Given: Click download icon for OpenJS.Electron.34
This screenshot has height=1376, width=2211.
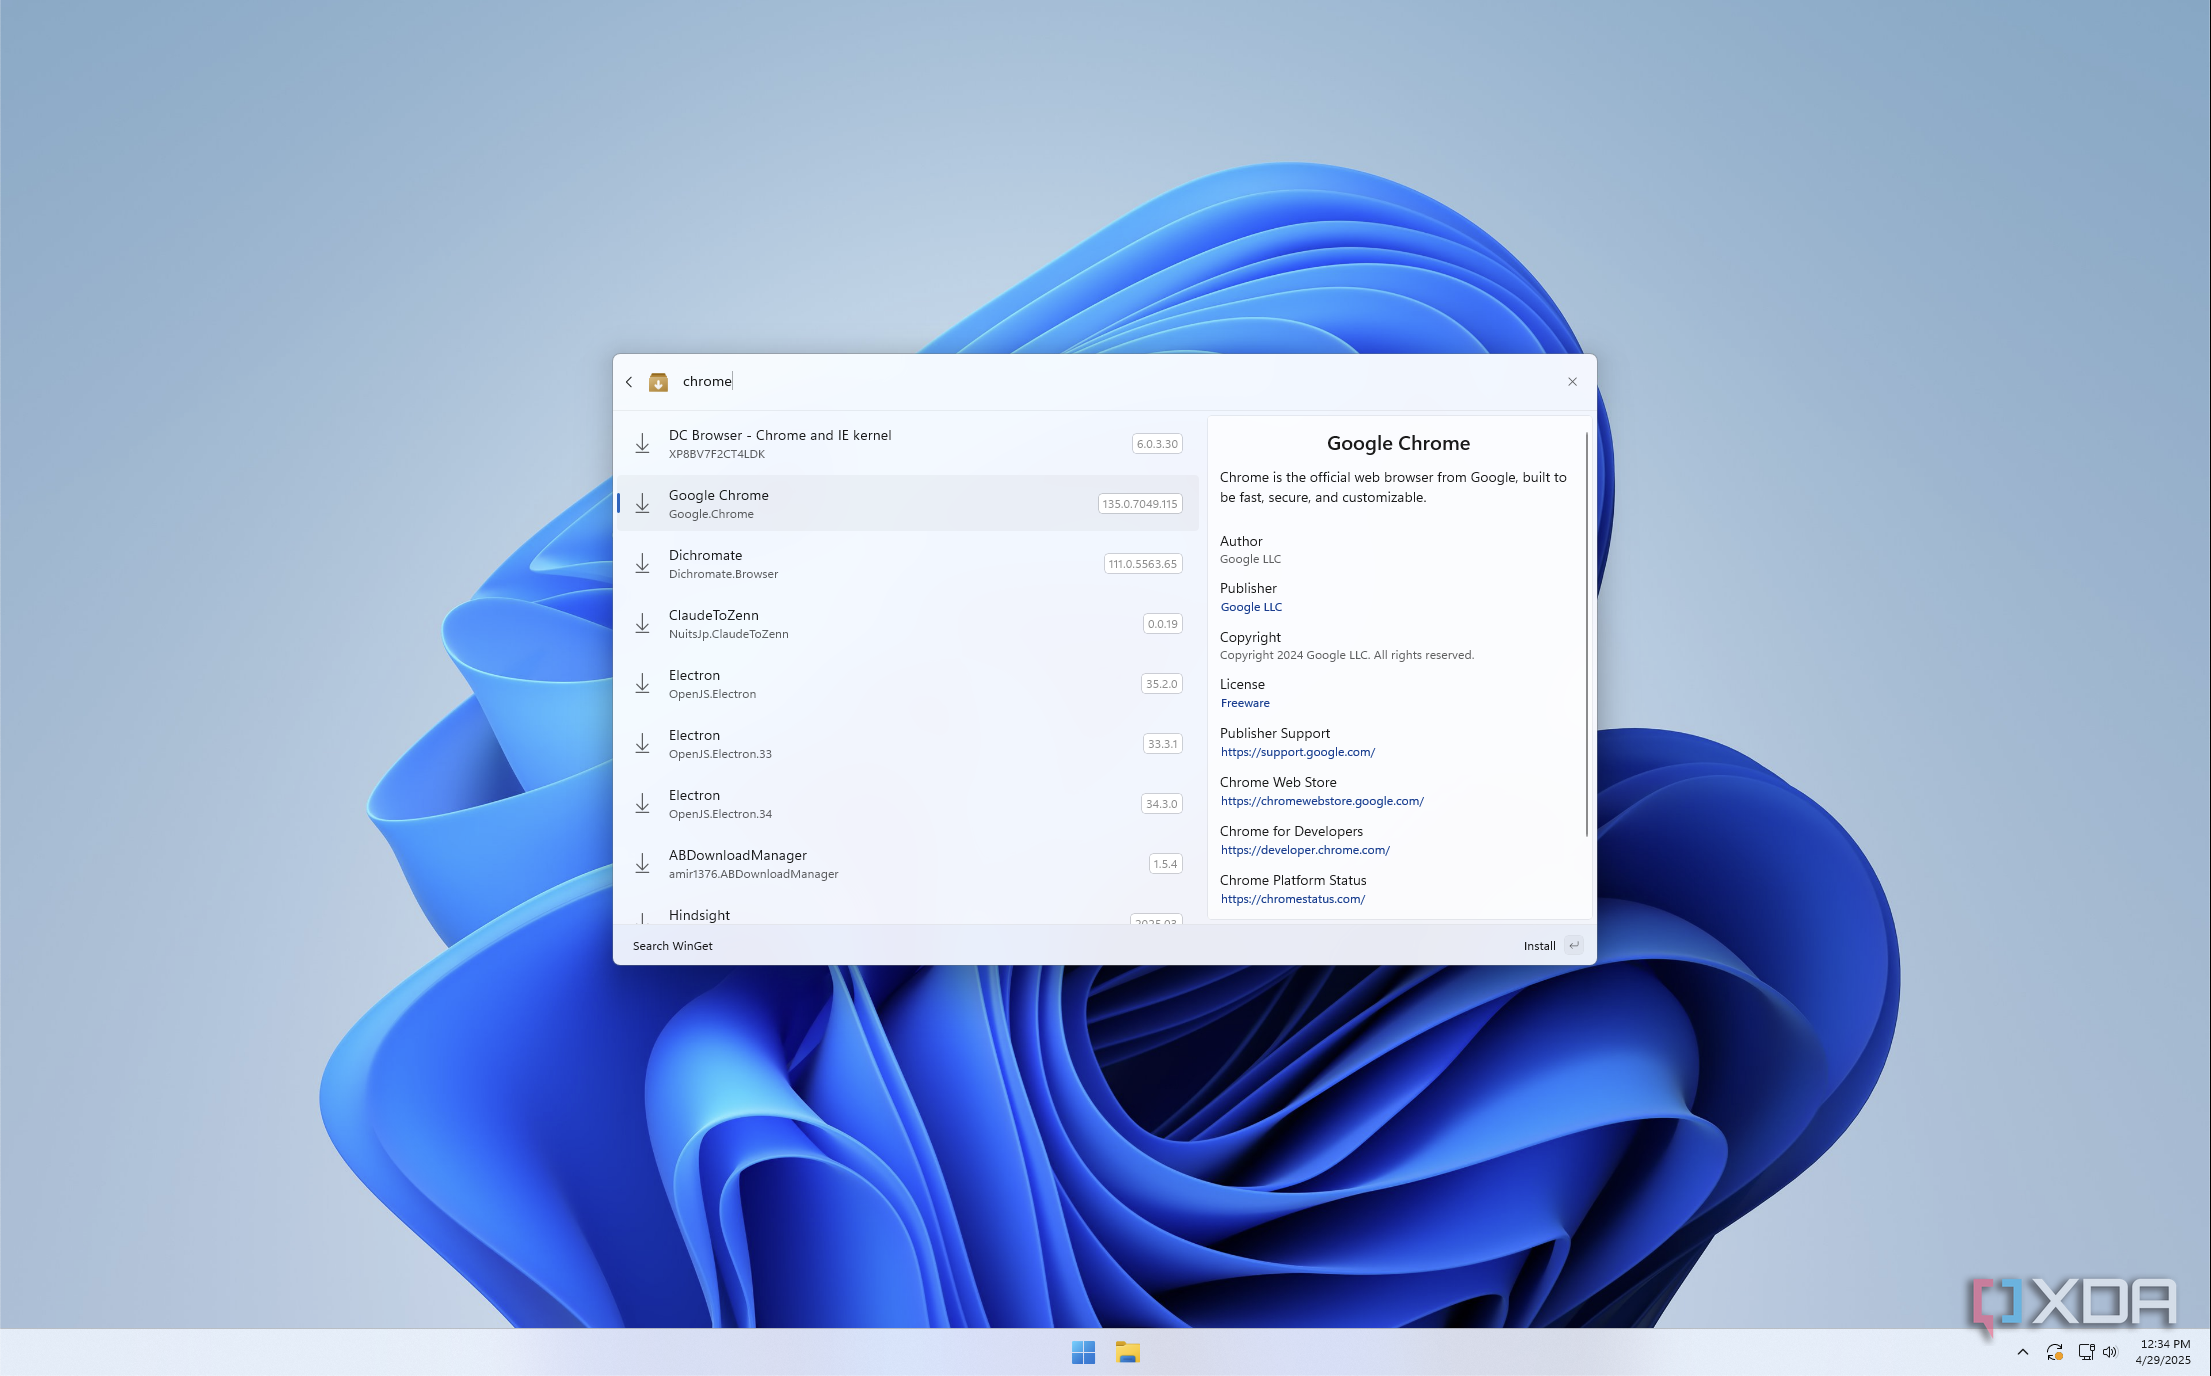Looking at the screenshot, I should (642, 804).
